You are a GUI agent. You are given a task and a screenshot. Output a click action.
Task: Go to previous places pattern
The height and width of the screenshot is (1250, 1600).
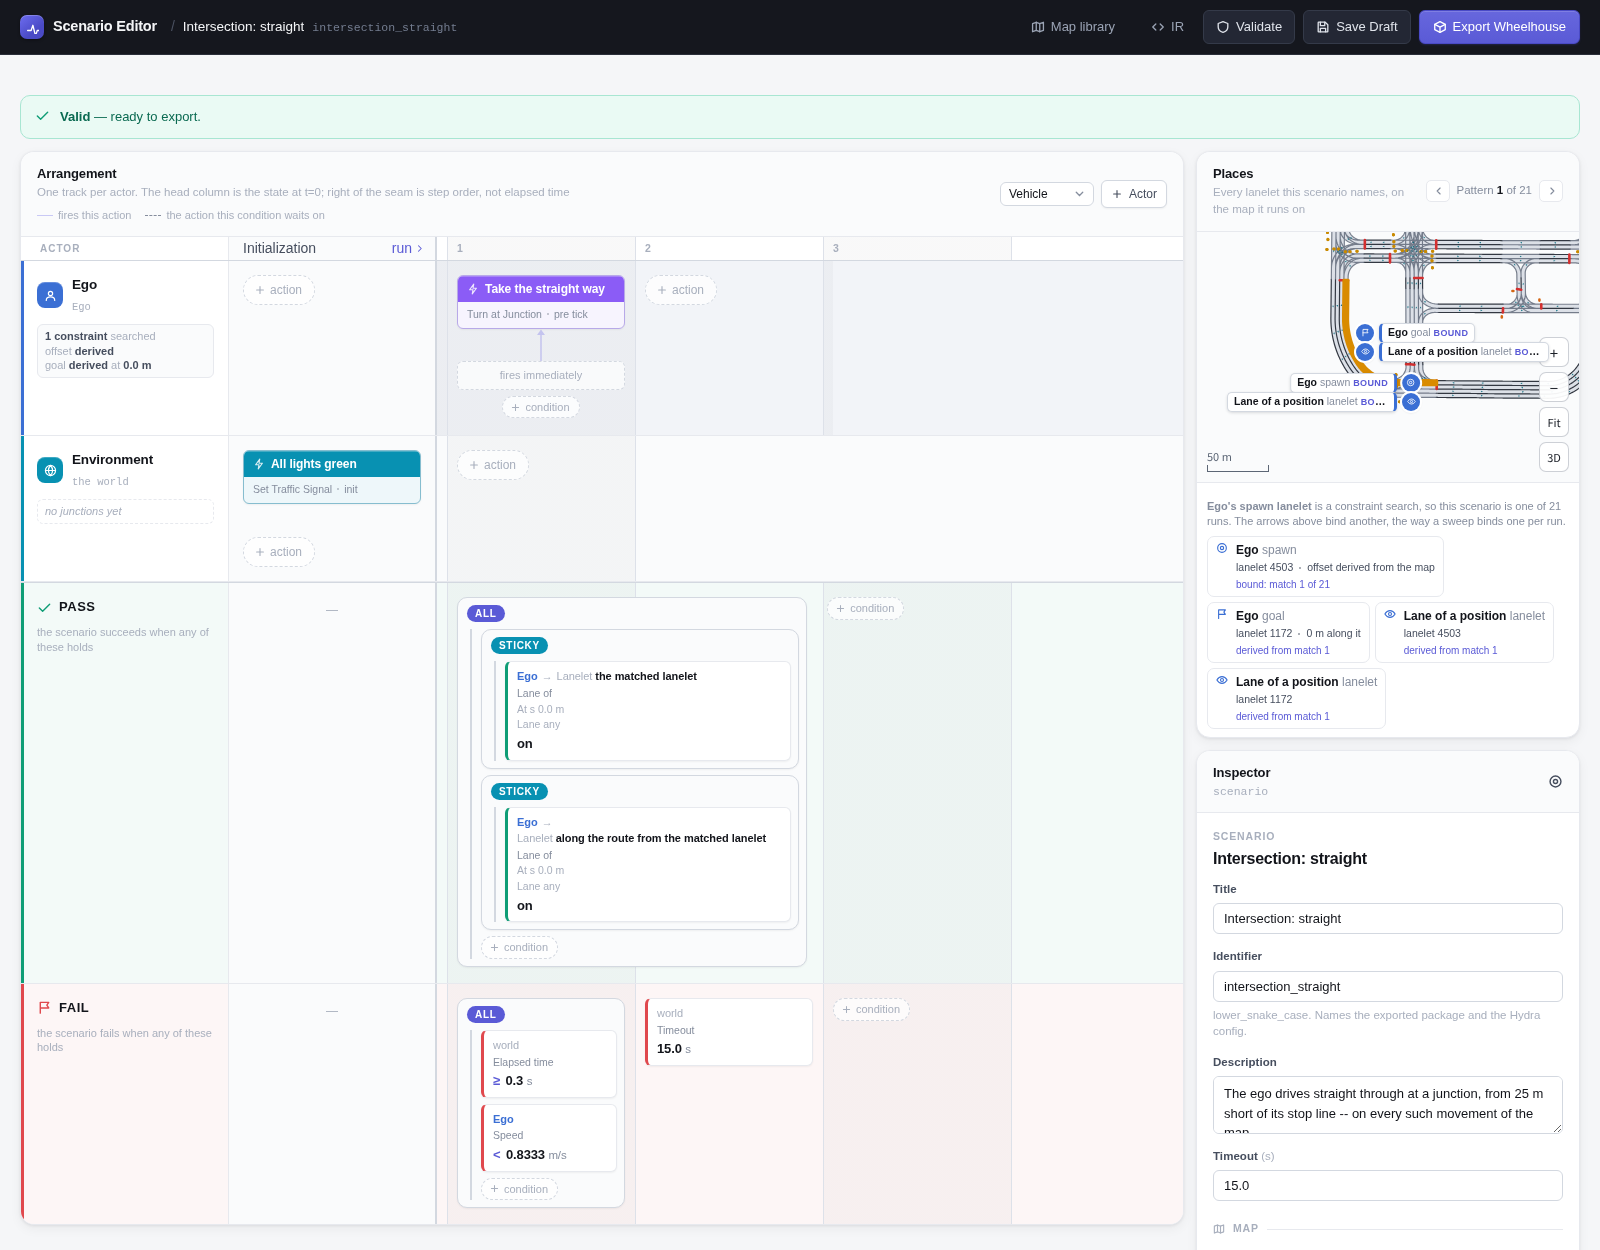point(1438,191)
